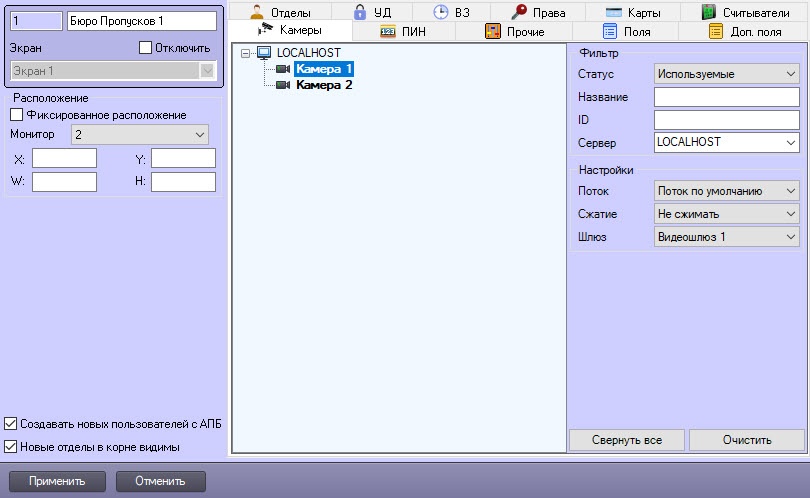Open the ПИН tab
The height and width of the screenshot is (498, 810).
click(404, 32)
